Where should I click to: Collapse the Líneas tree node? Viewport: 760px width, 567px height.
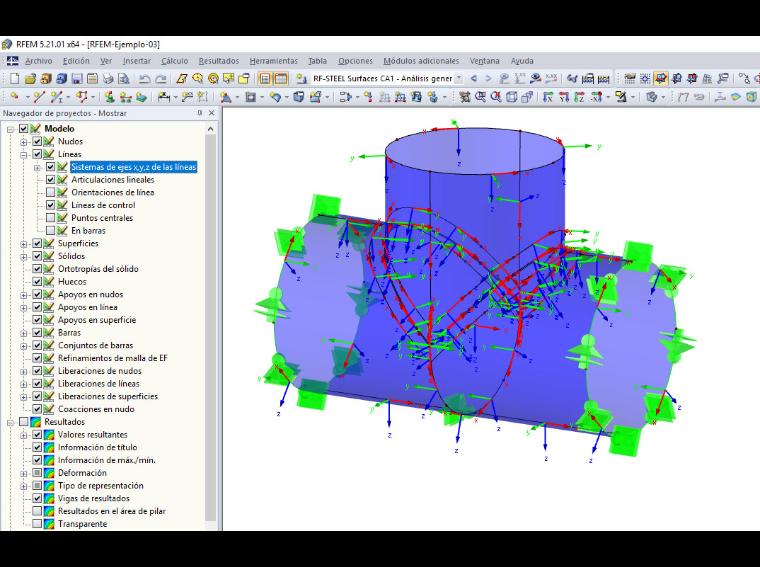24,155
